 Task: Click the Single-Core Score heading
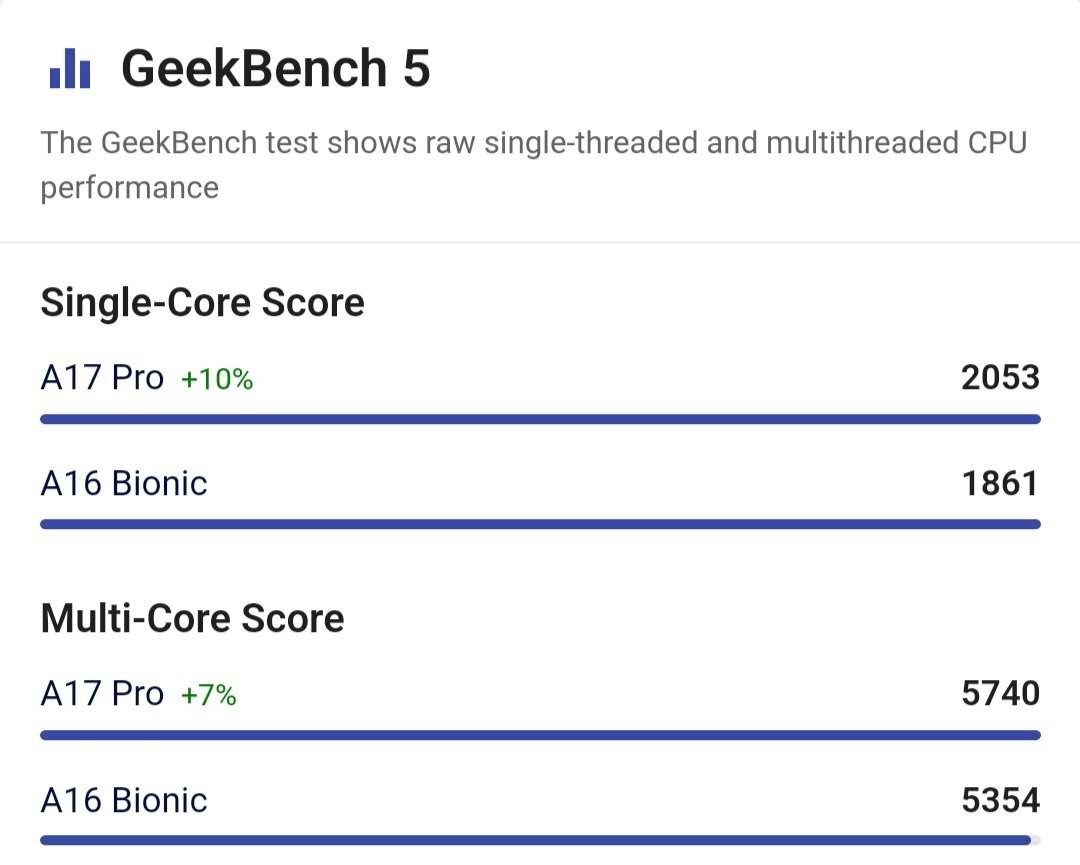pos(202,302)
